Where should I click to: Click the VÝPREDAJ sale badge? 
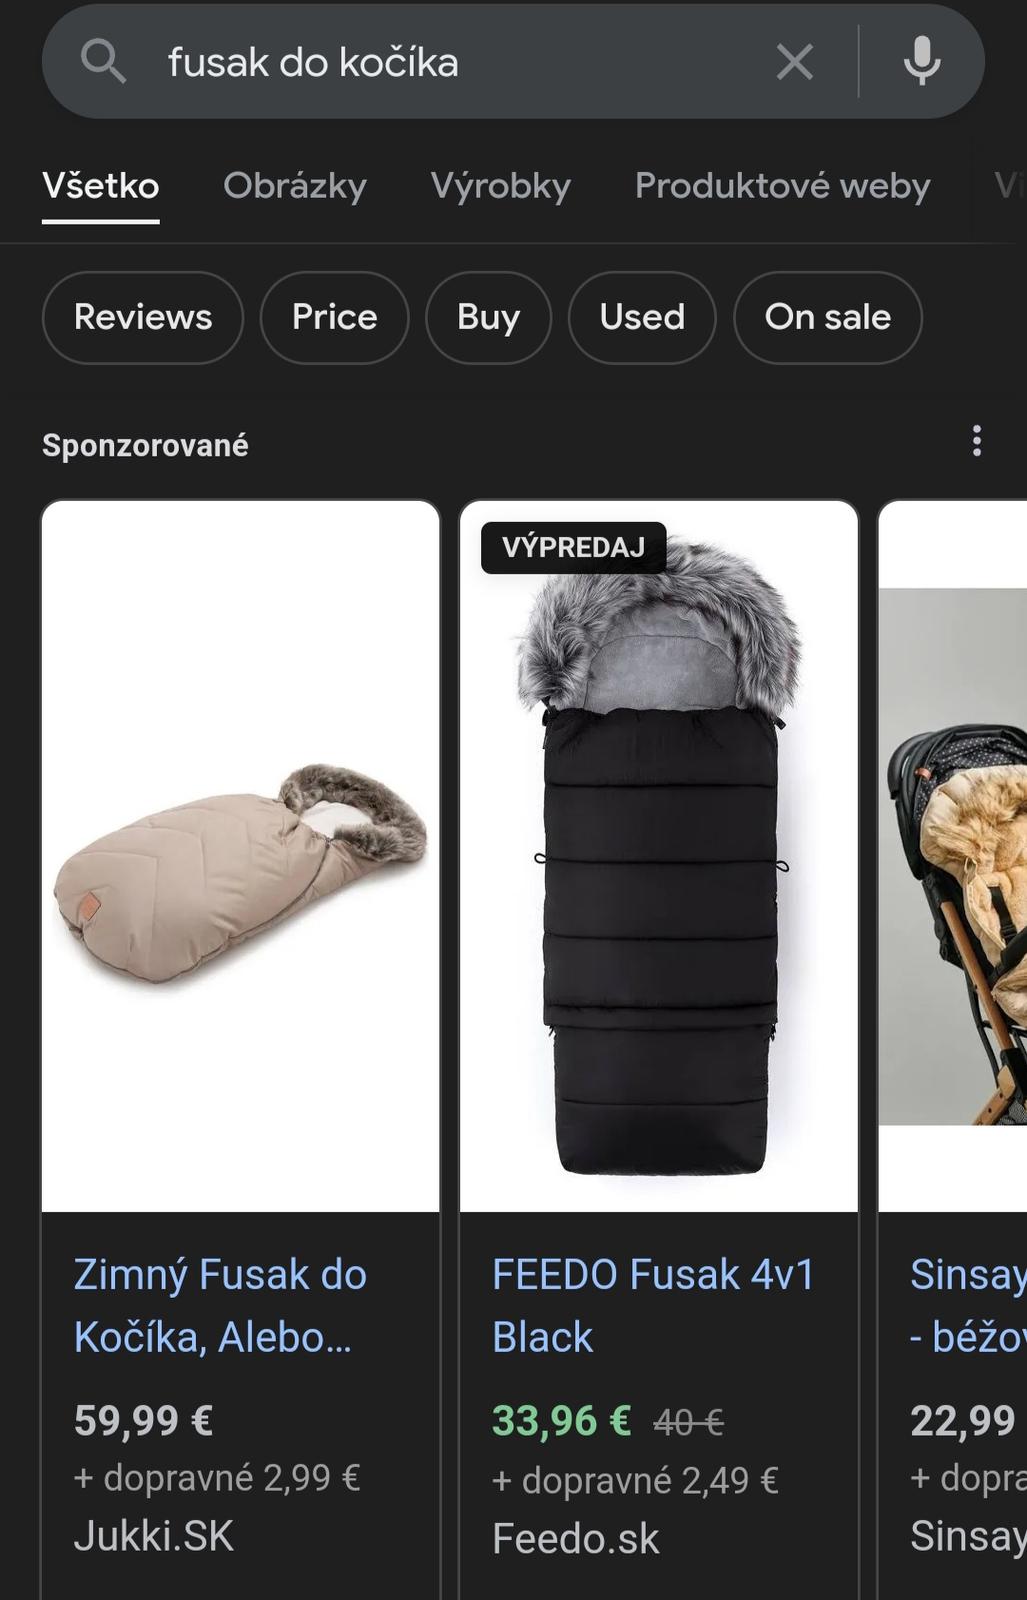(574, 548)
